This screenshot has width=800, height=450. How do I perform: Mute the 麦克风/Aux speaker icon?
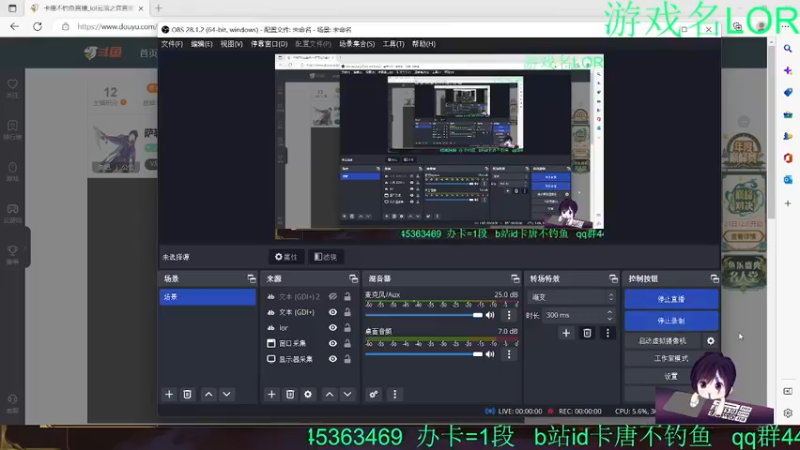click(490, 315)
